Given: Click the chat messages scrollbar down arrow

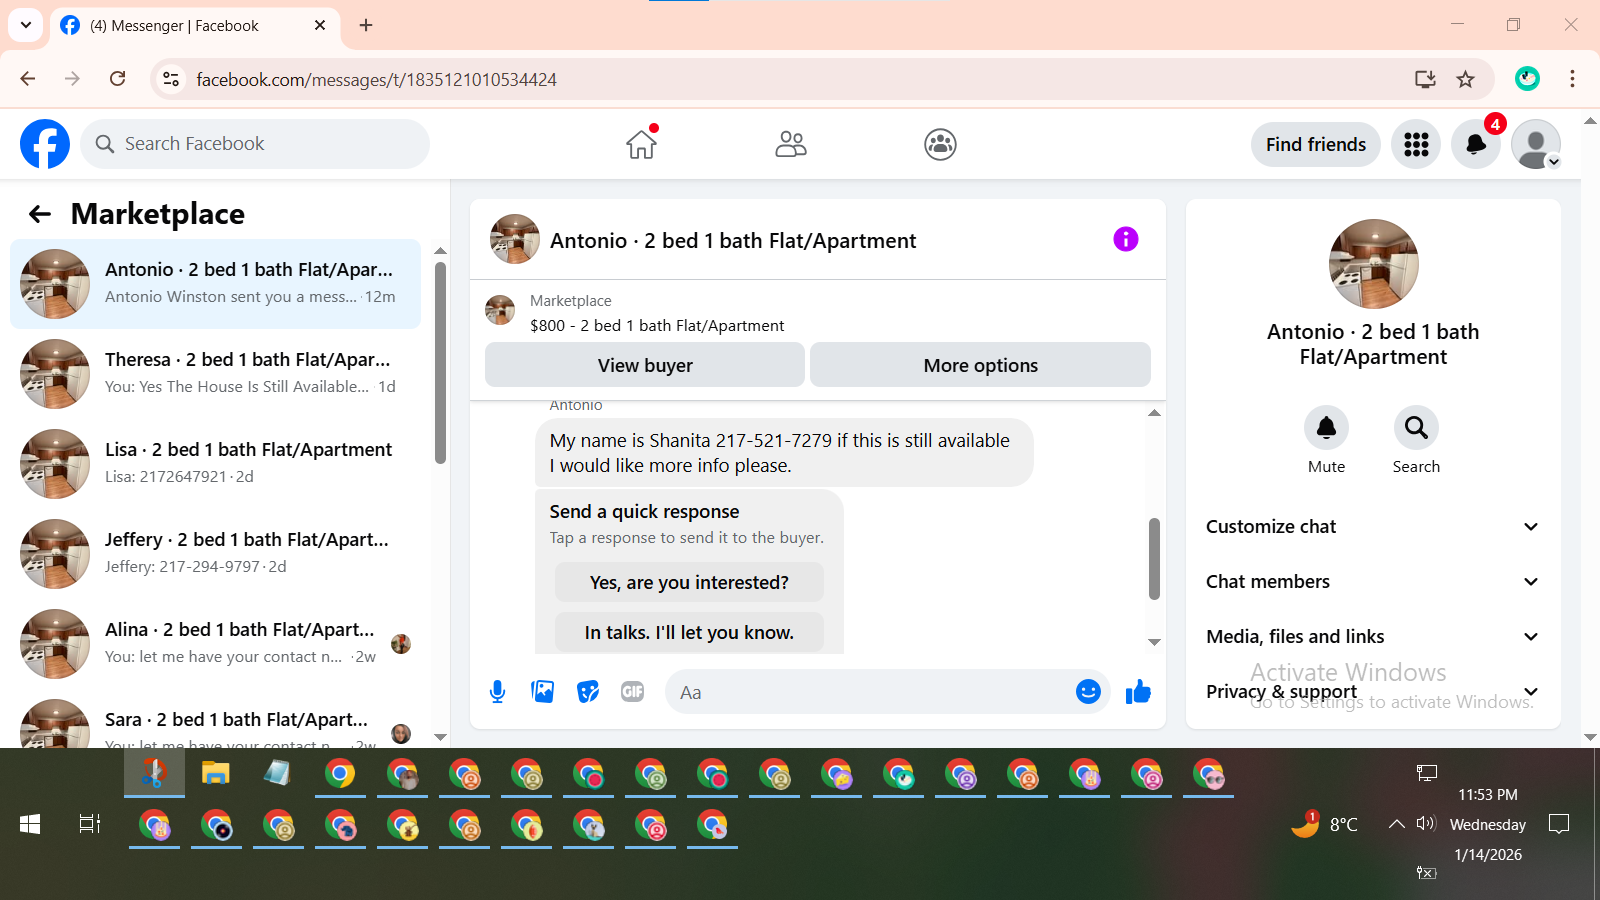Looking at the screenshot, I should (1154, 642).
